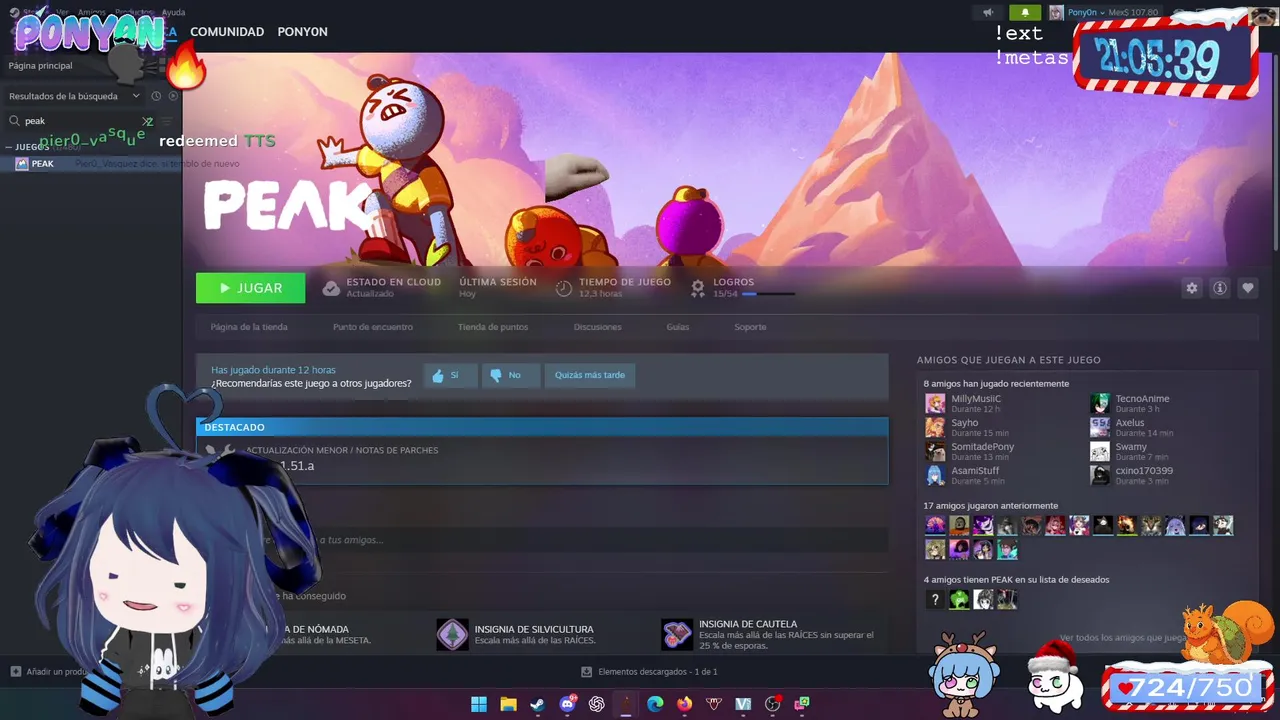Open Soporte tab
Screen dimensions: 1280x720
(x=750, y=327)
